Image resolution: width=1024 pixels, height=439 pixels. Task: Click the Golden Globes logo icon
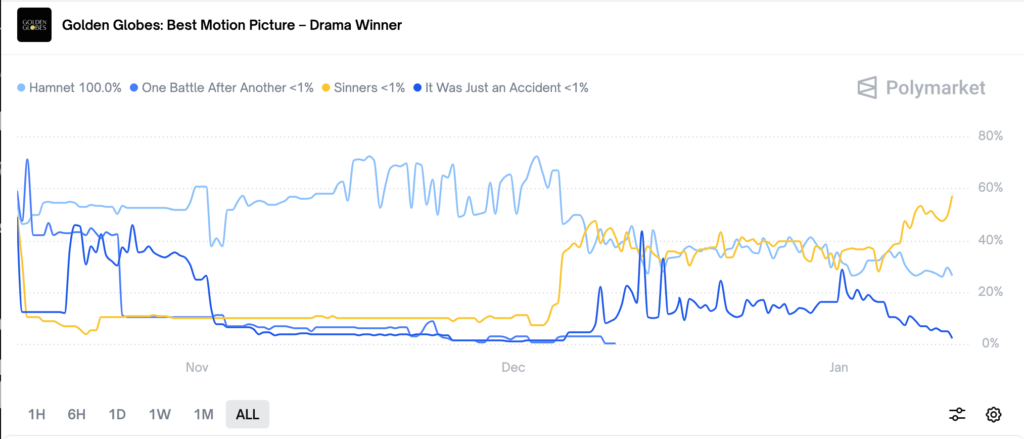pos(34,24)
